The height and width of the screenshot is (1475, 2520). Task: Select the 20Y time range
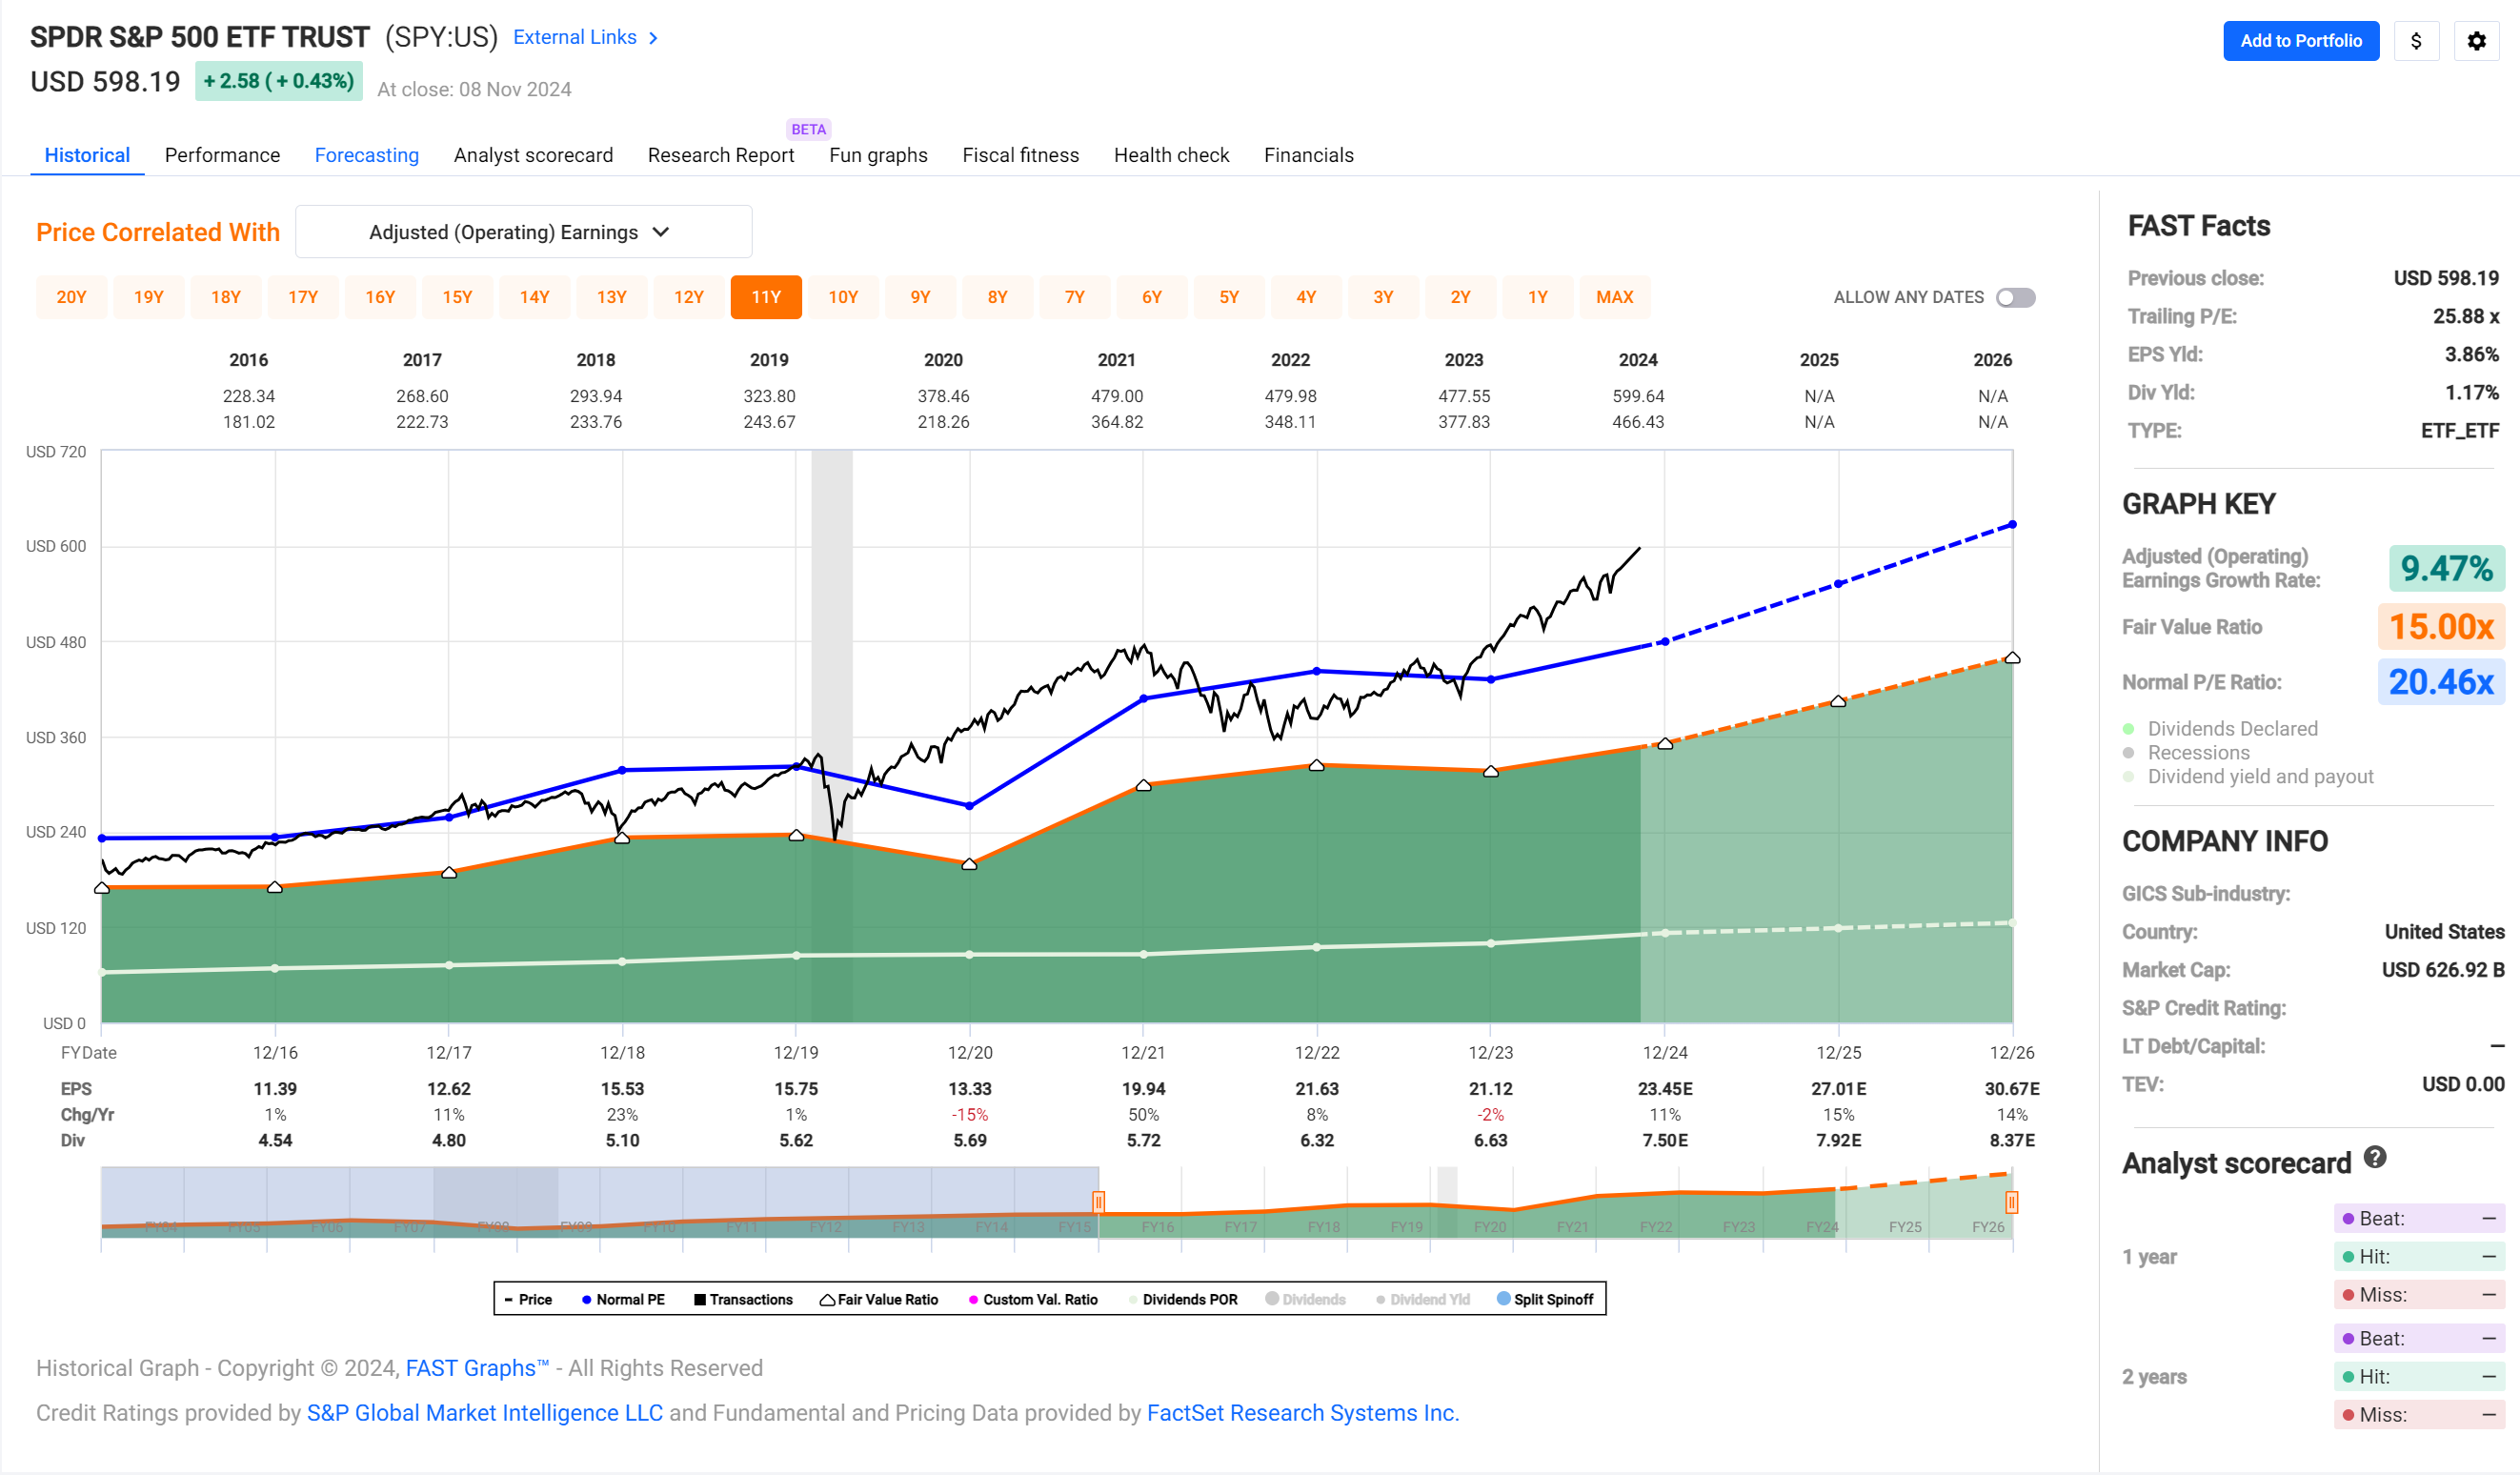pyautogui.click(x=71, y=297)
